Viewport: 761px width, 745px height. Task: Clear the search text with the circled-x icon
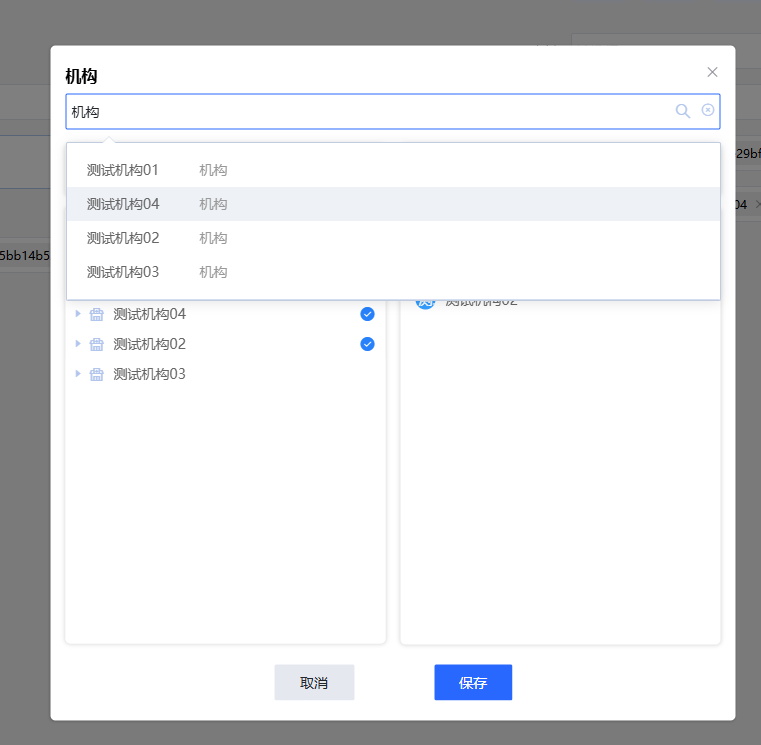(708, 110)
